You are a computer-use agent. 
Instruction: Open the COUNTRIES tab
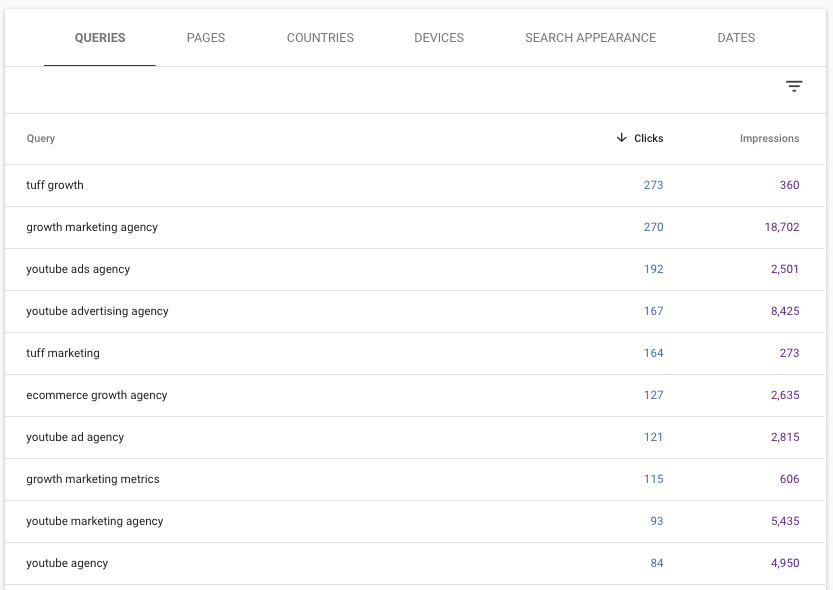click(320, 37)
